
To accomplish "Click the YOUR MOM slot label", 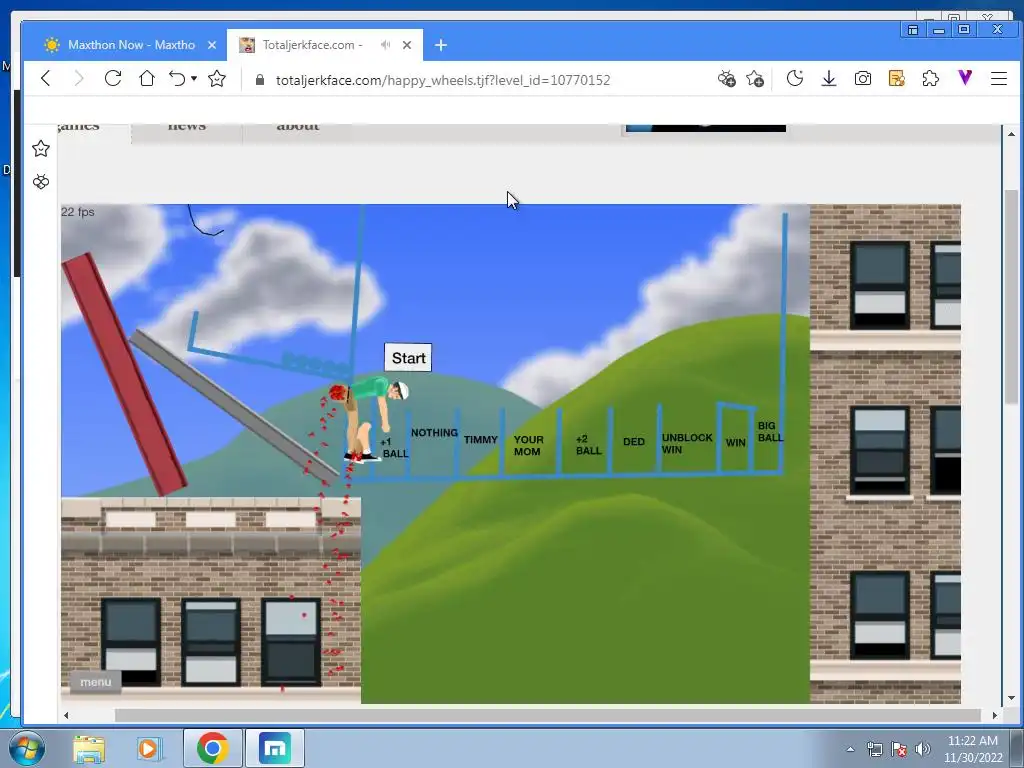I will point(528,445).
